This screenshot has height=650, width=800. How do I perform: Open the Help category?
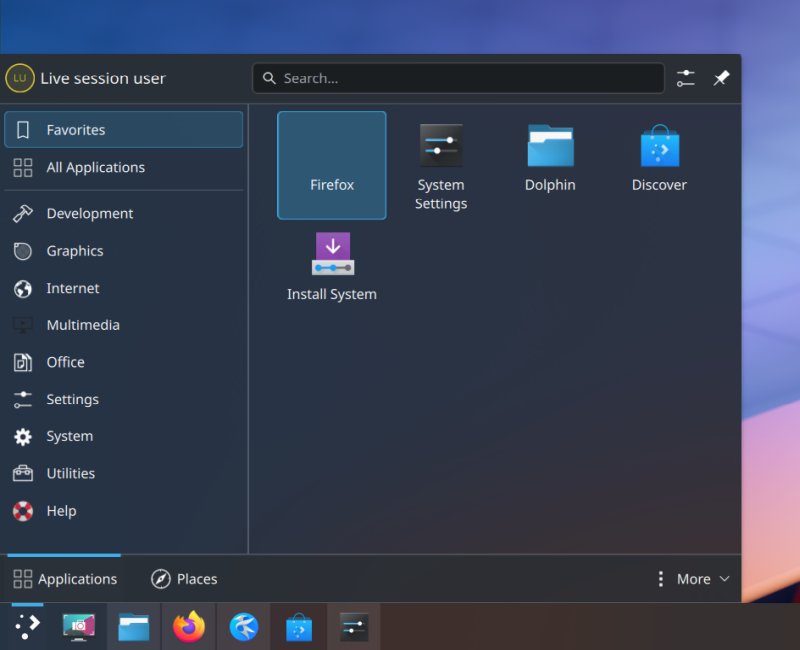pos(61,511)
